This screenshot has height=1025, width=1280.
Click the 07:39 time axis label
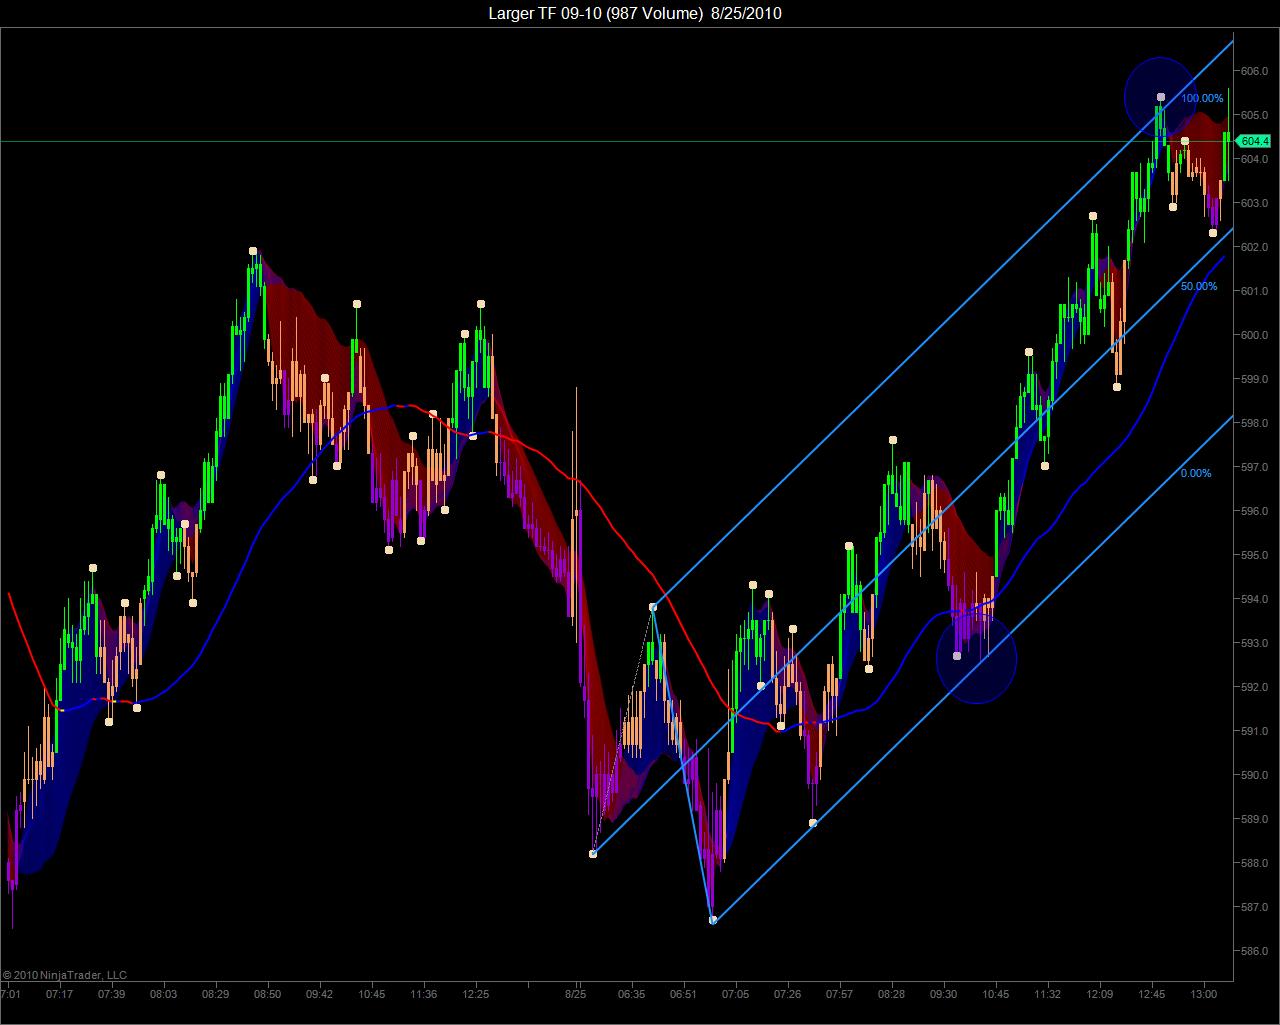point(111,994)
